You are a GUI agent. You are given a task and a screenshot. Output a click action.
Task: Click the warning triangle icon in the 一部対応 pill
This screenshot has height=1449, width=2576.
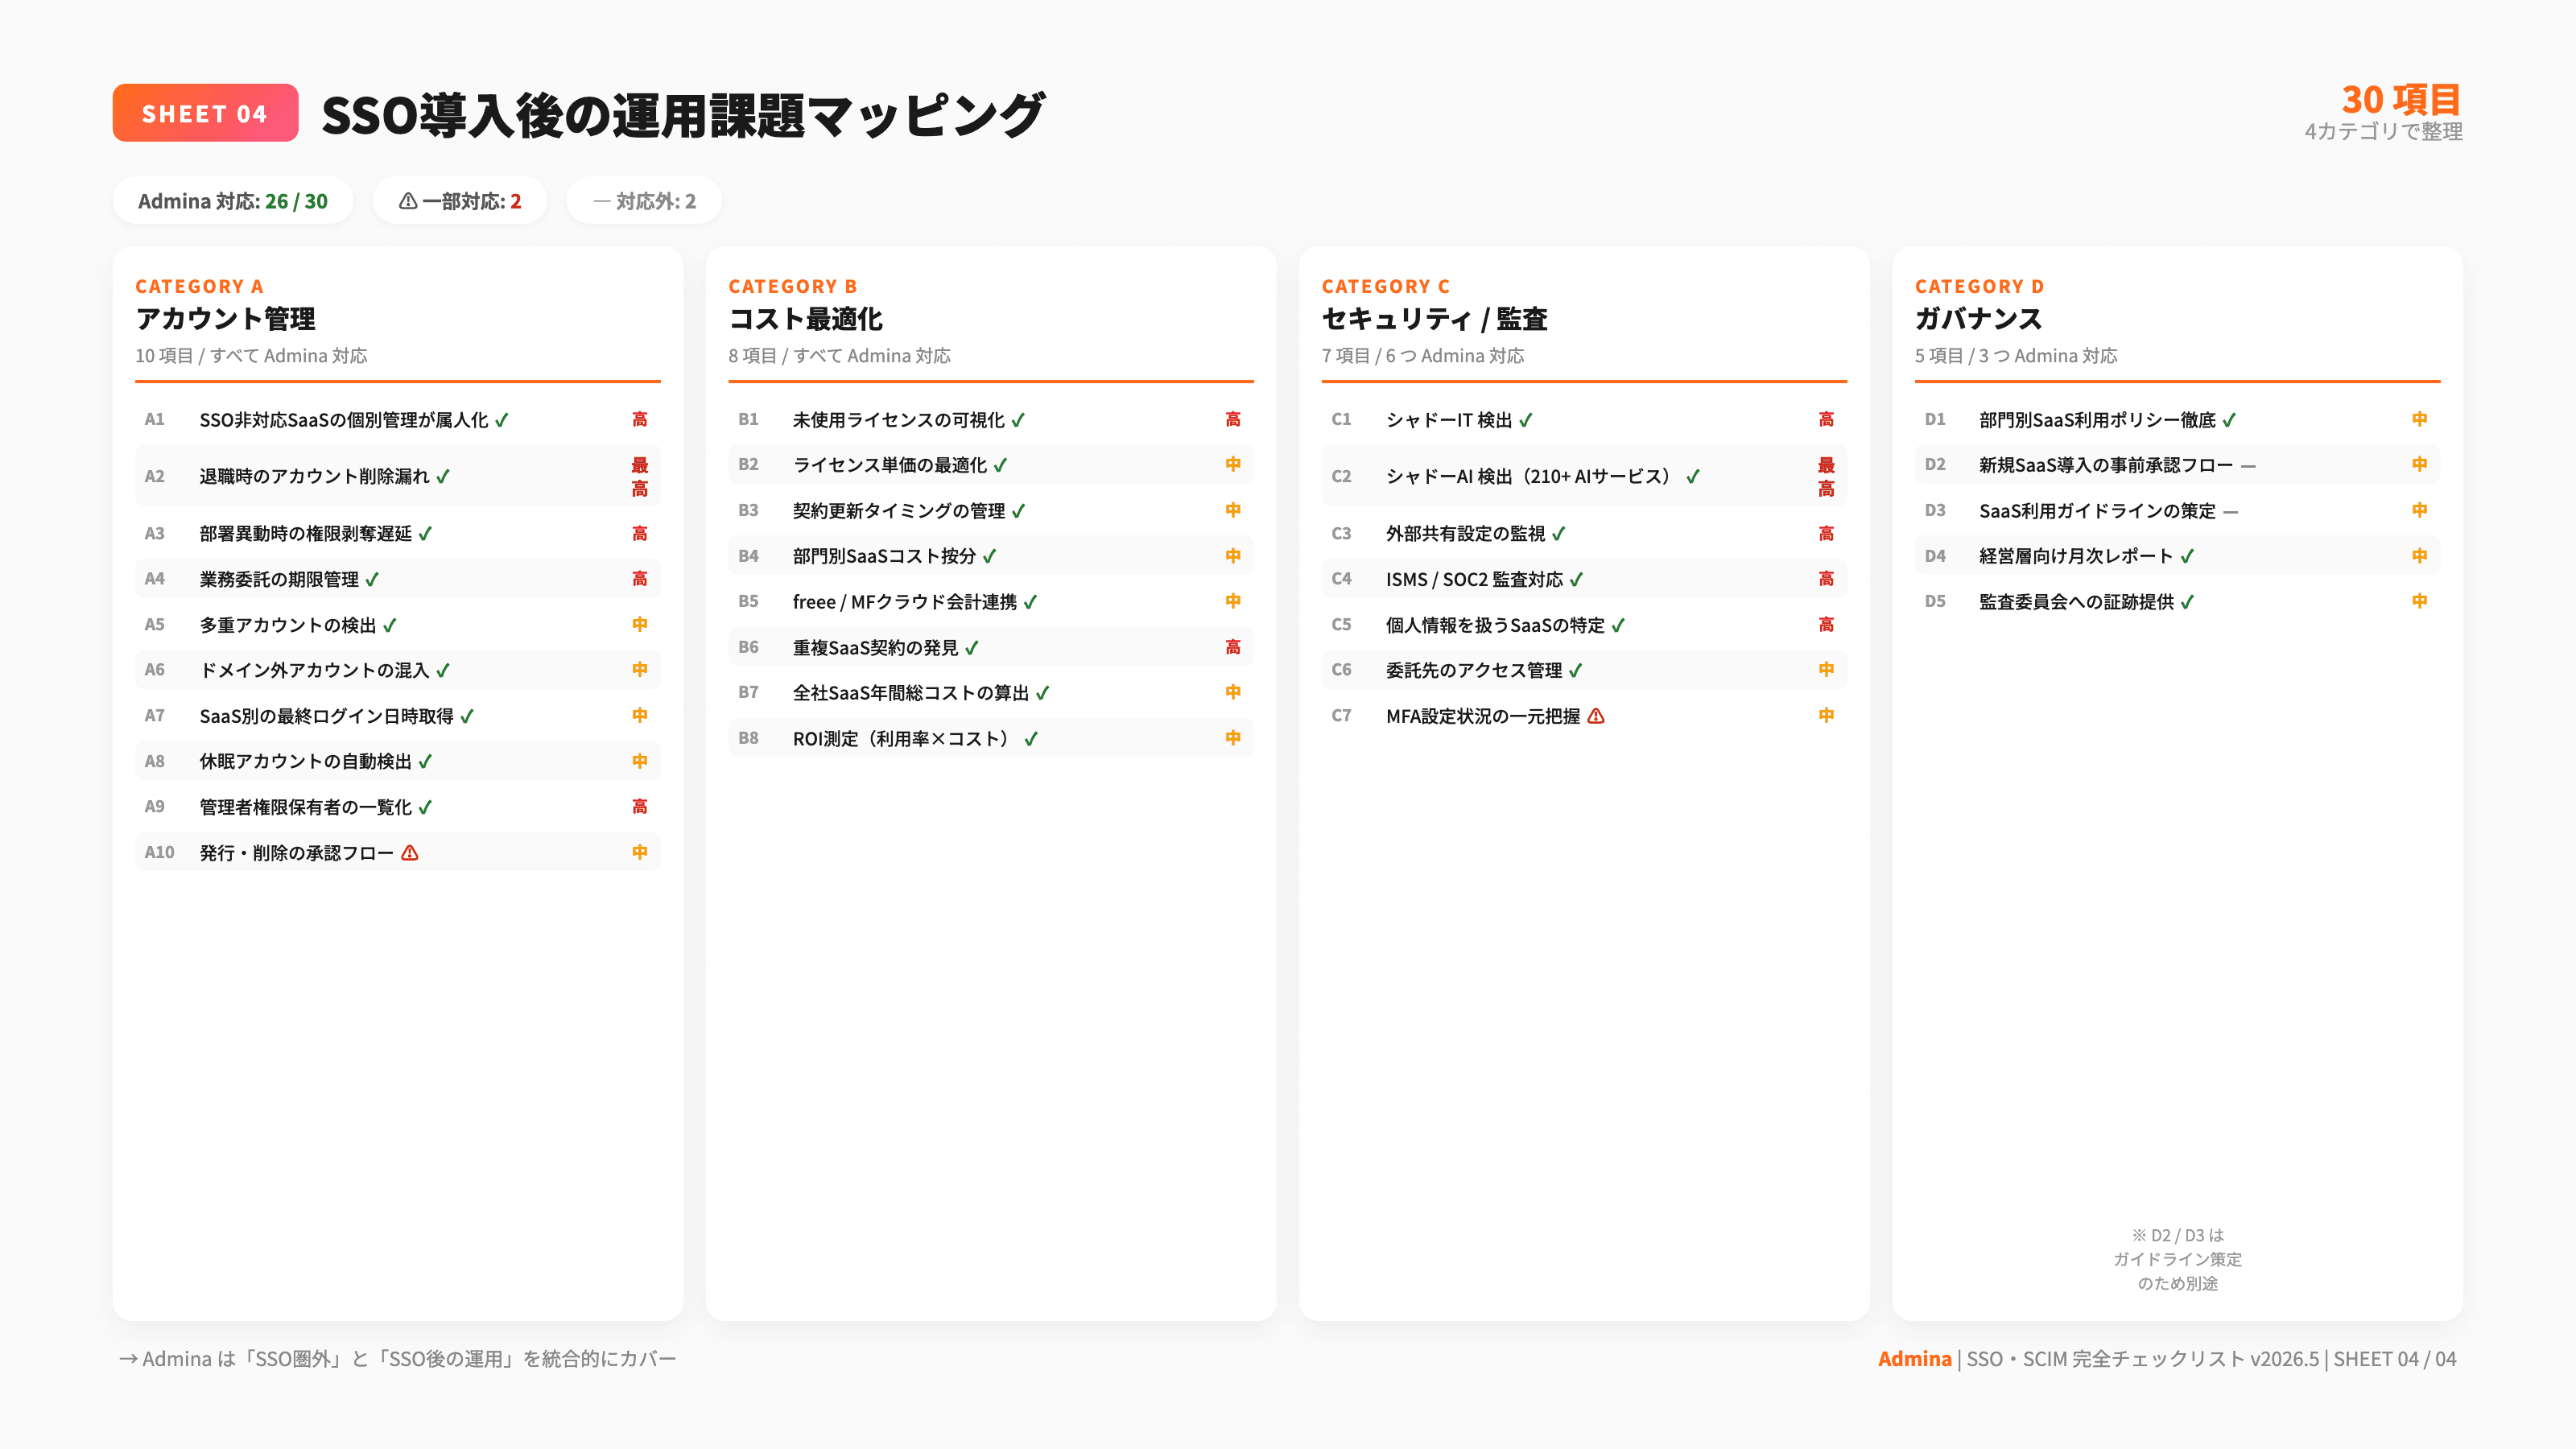click(x=408, y=201)
